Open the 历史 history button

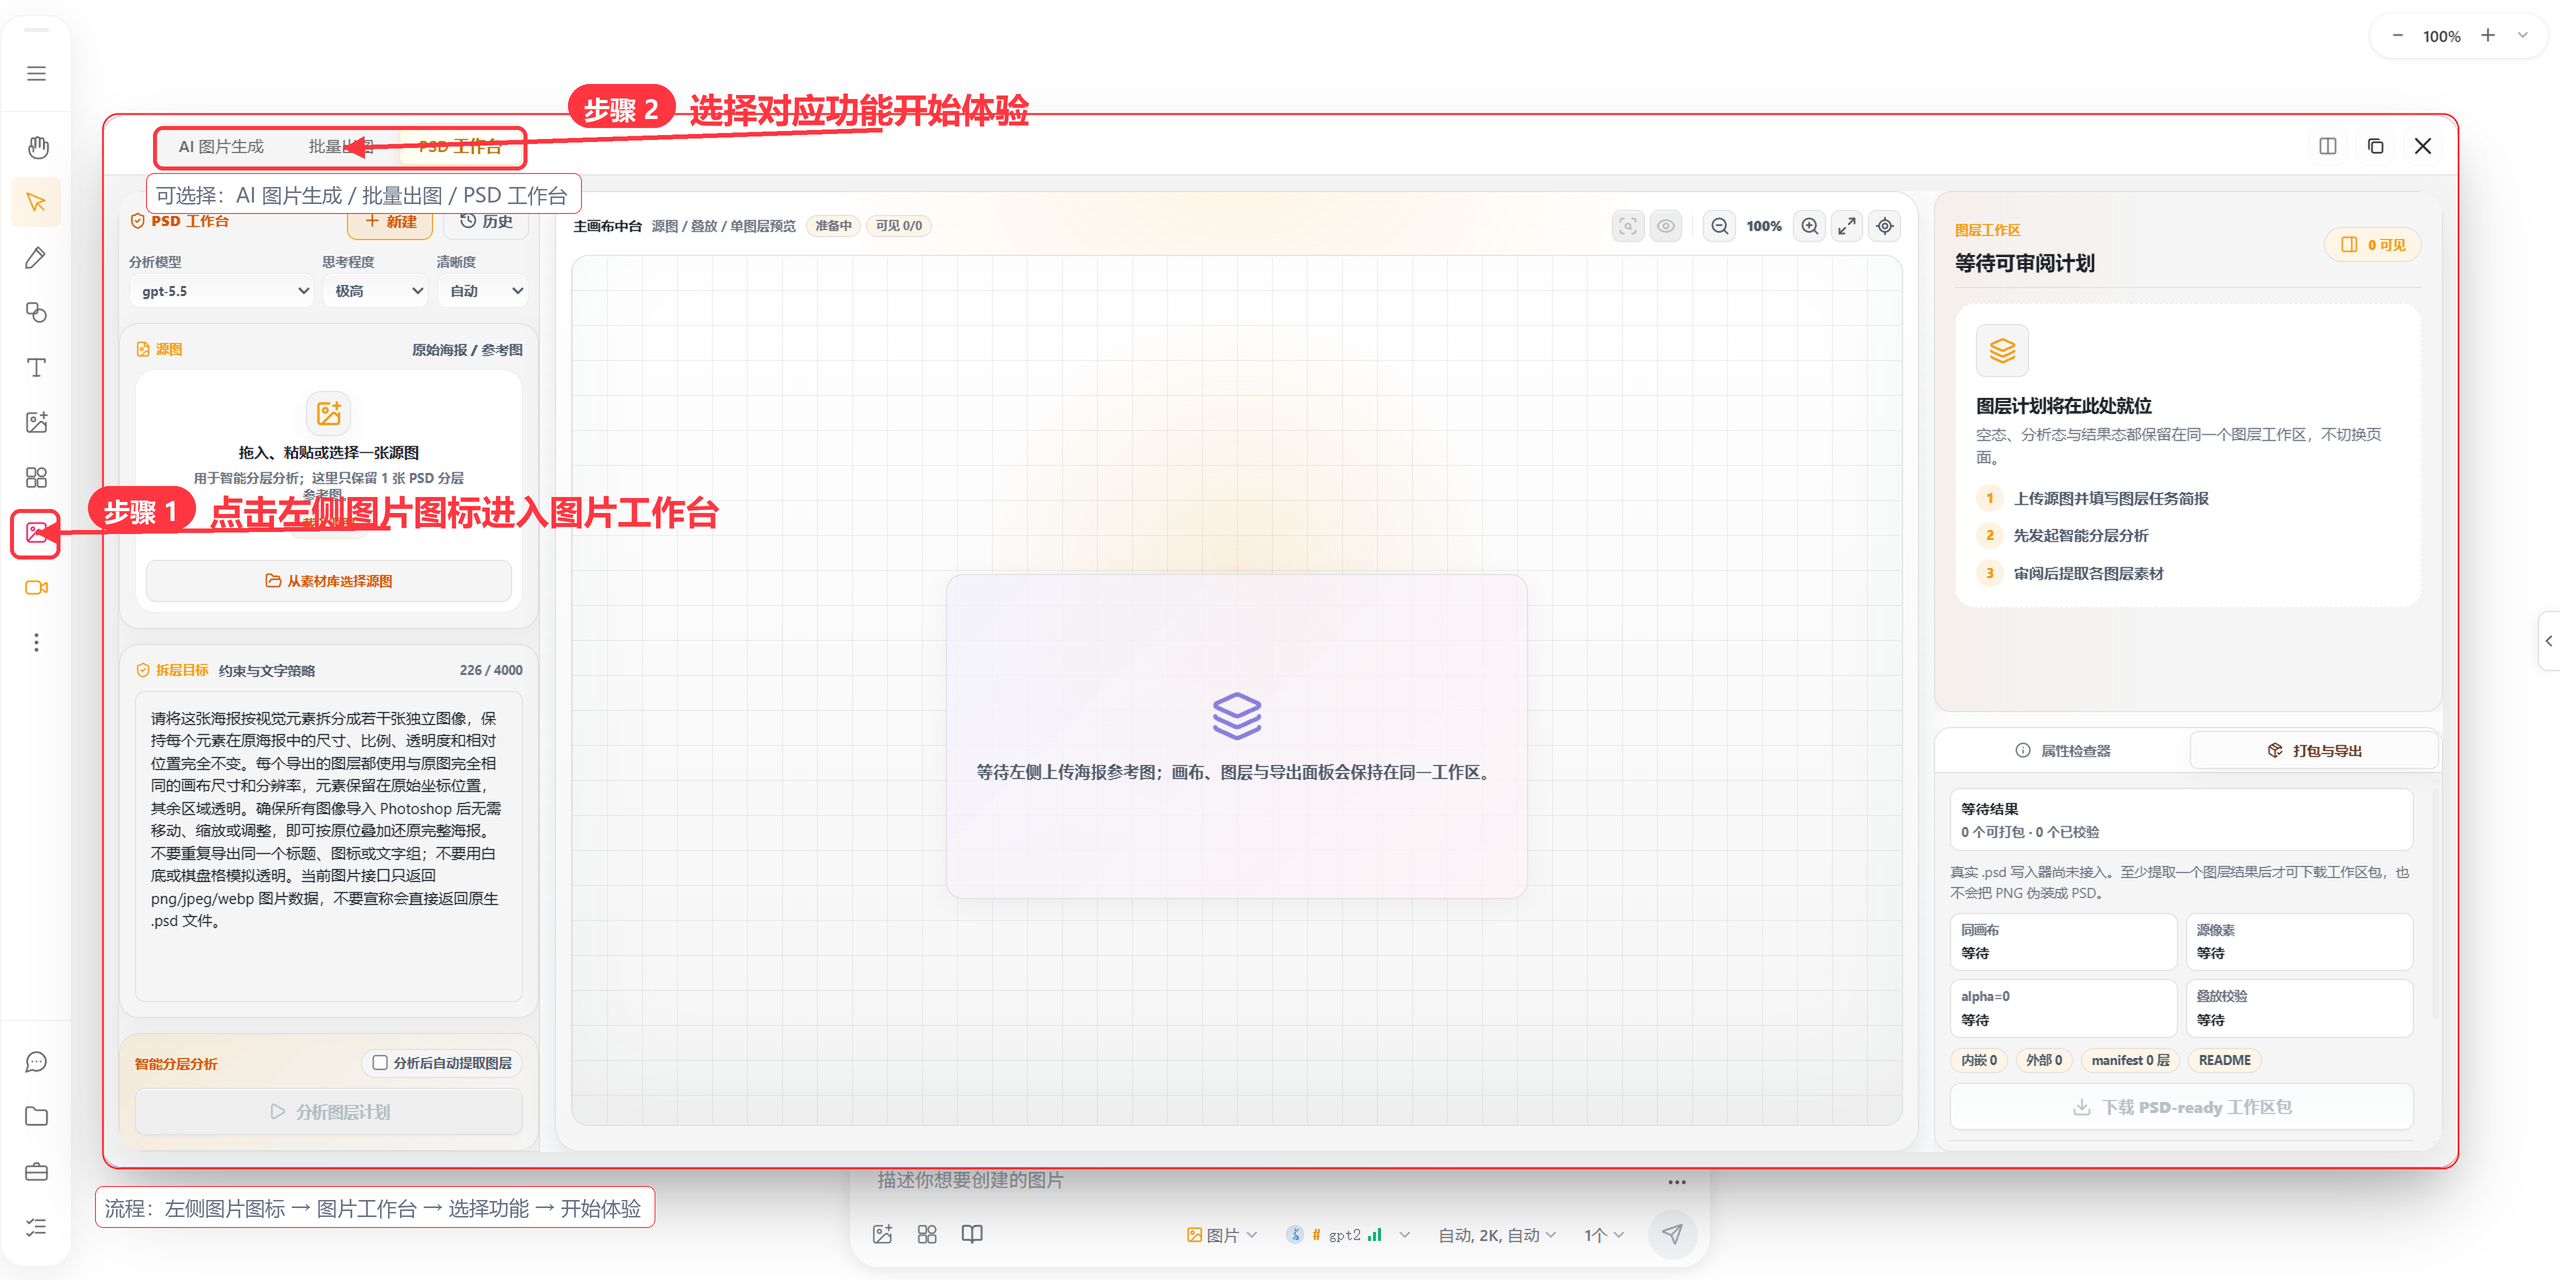pos(486,222)
